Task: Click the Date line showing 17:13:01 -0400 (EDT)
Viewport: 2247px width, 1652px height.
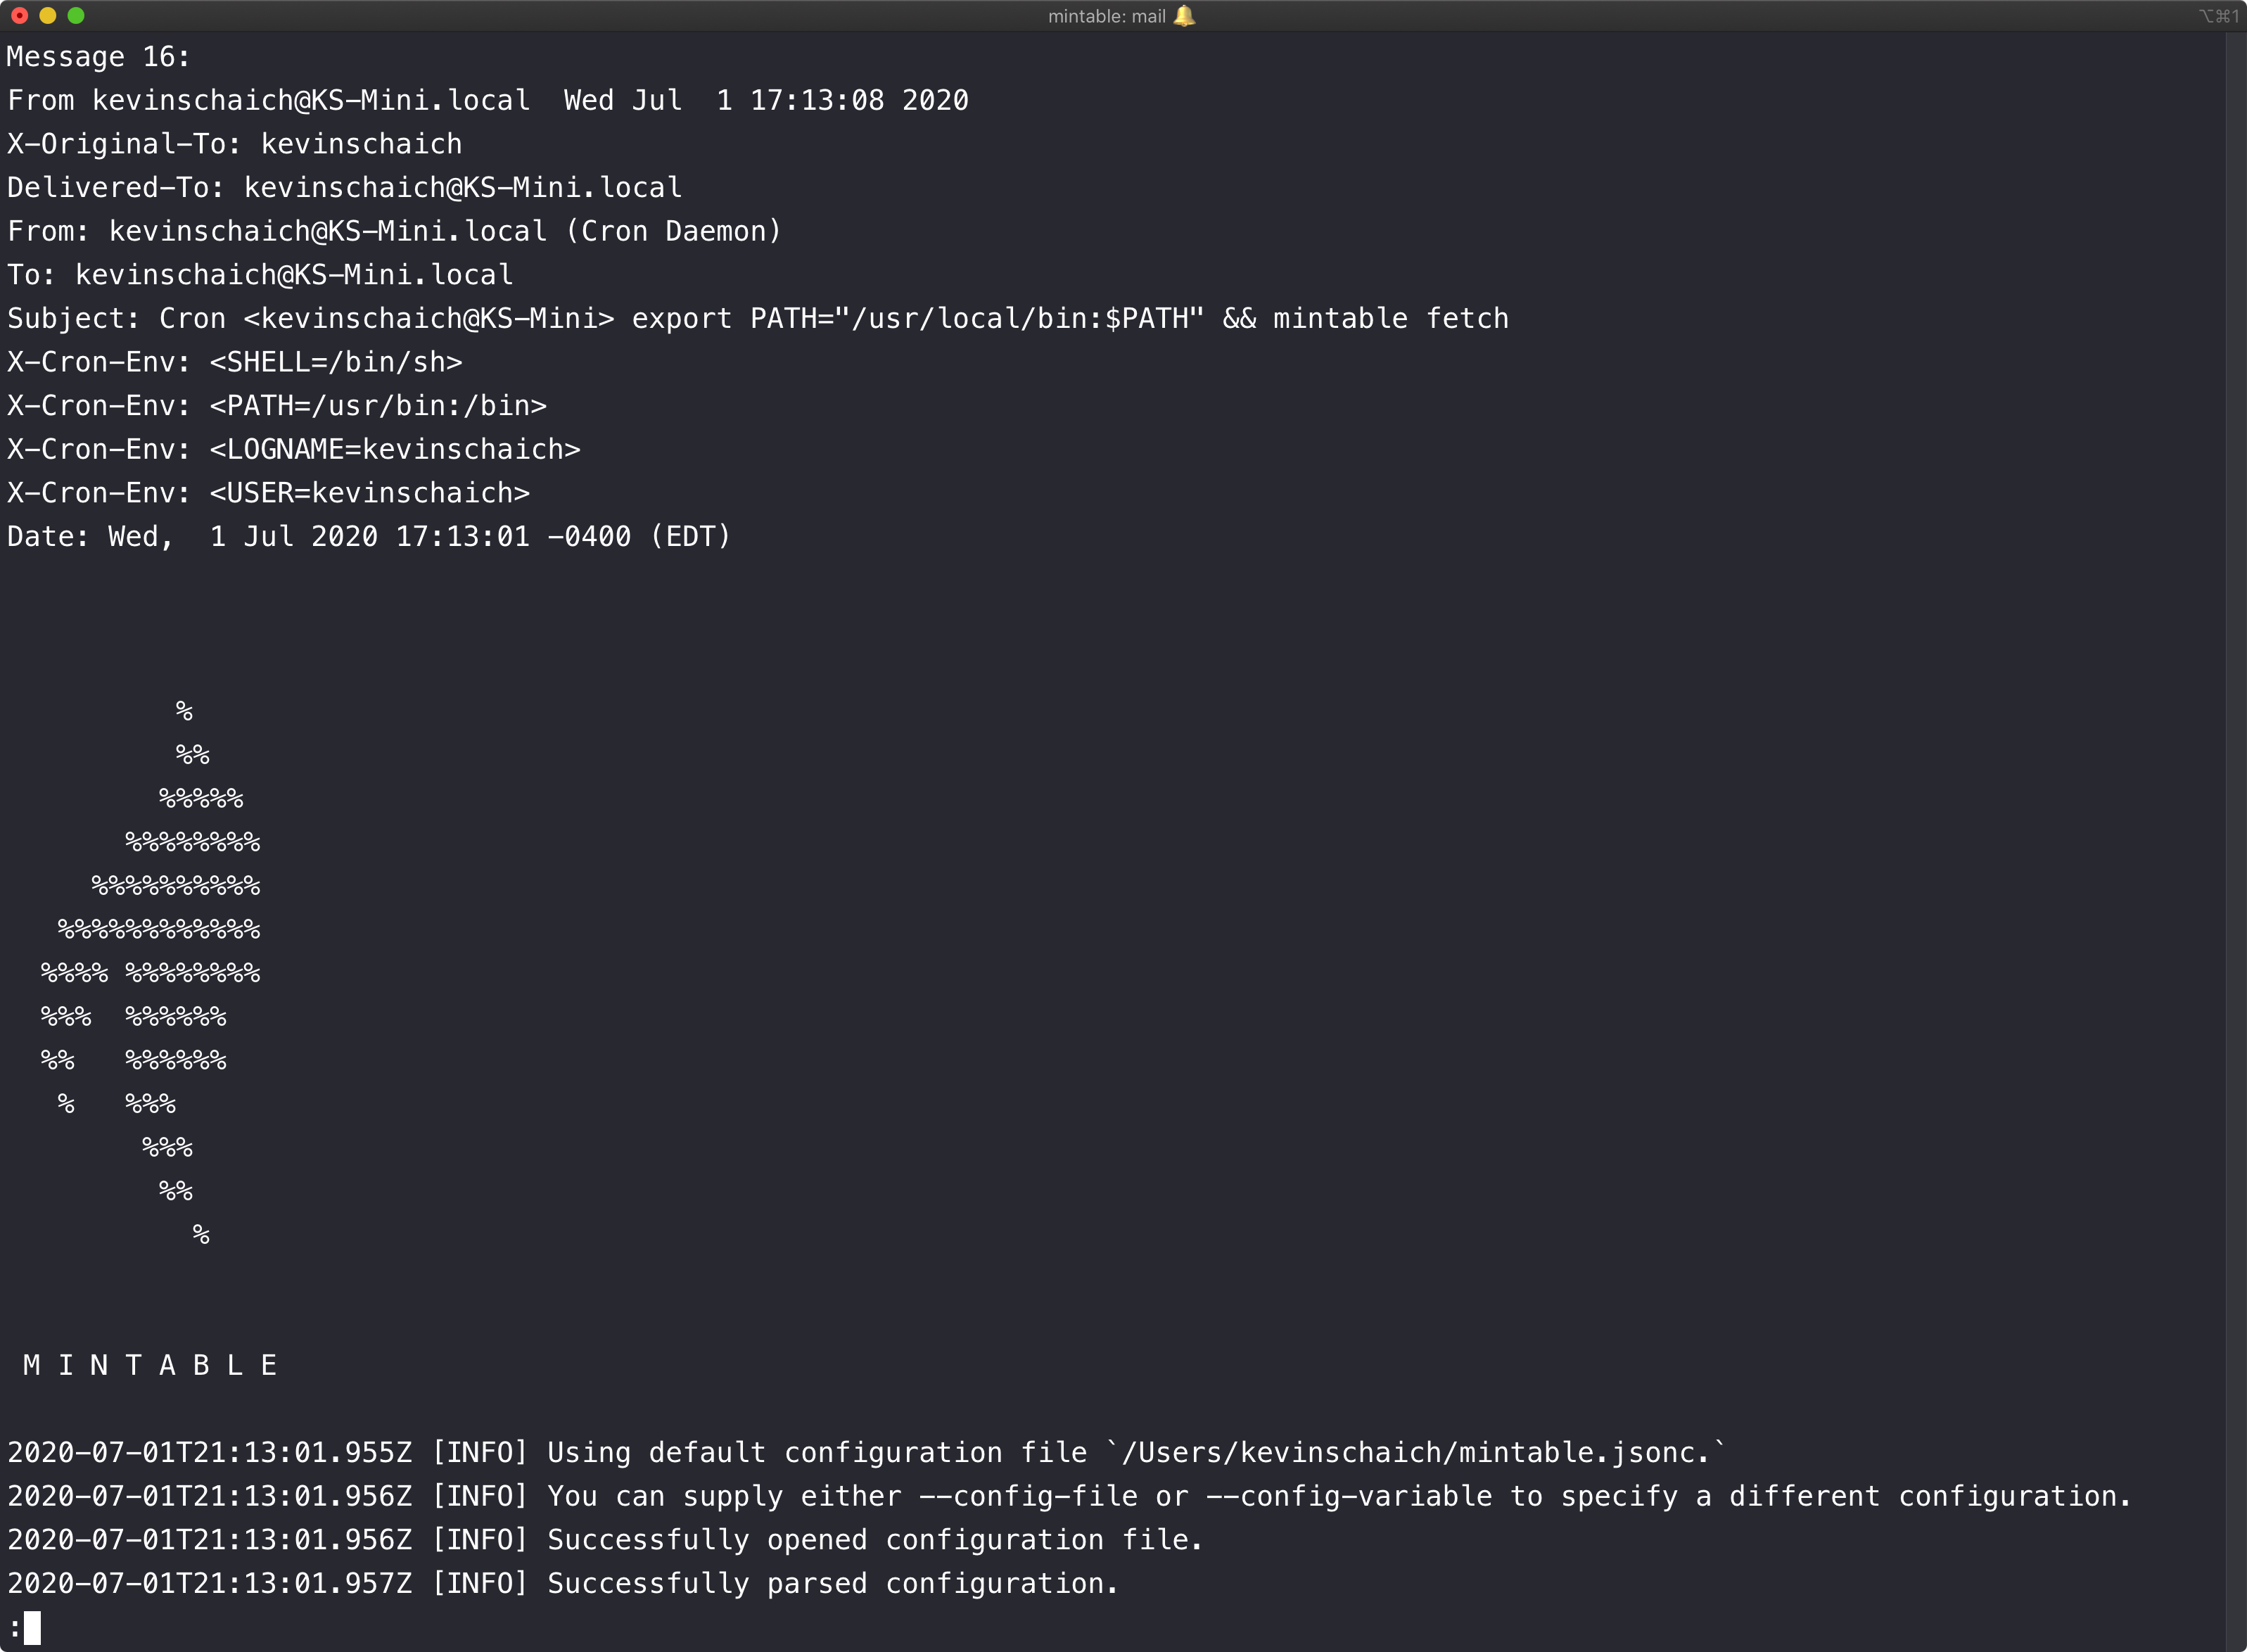Action: click(x=368, y=537)
